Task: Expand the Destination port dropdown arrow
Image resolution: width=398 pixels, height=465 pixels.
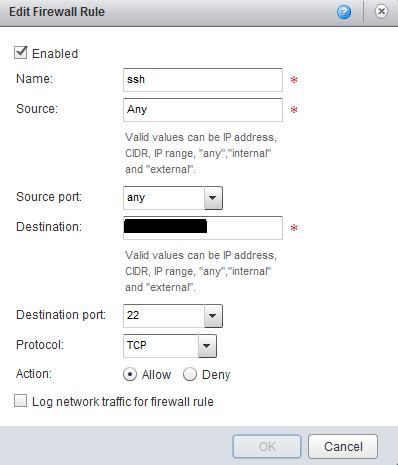Action: point(213,316)
